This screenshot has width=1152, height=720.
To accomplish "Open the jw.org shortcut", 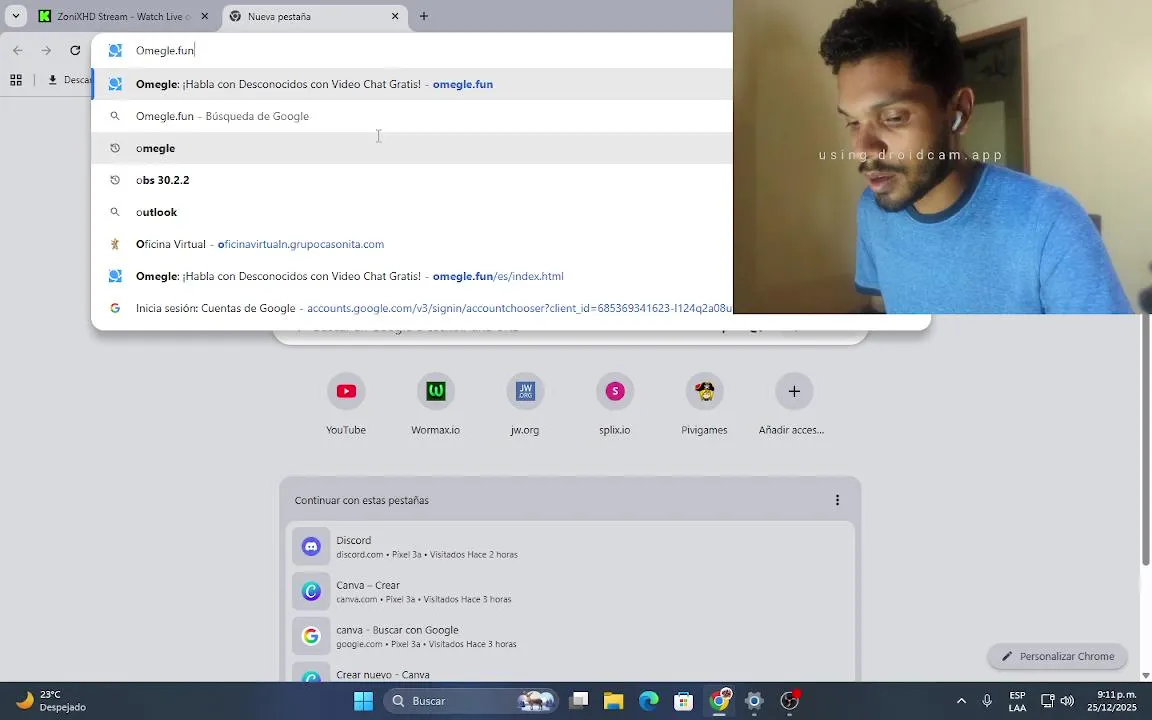I will (525, 404).
